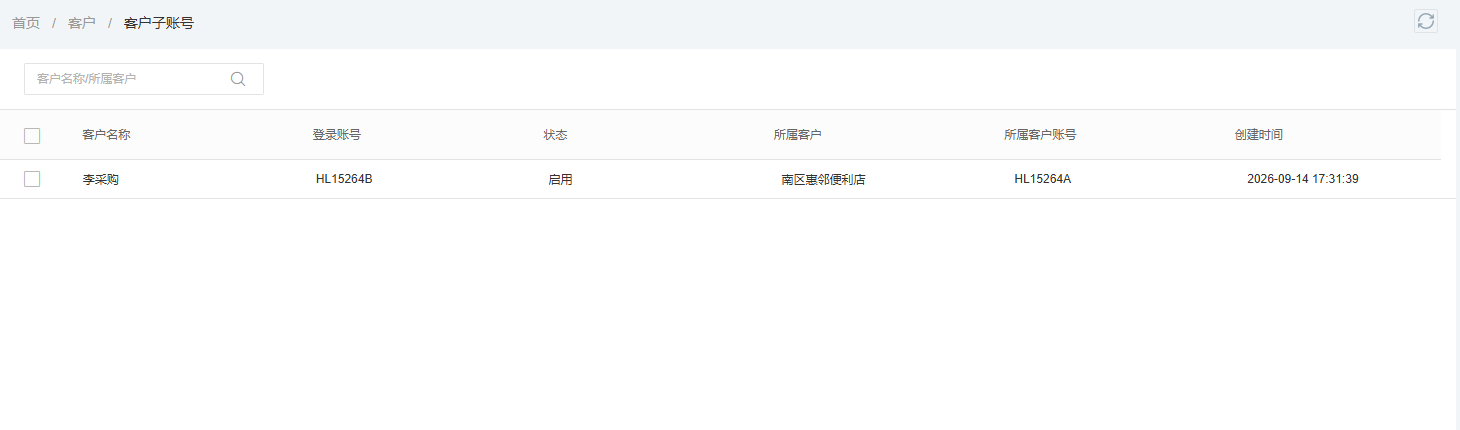Click the 客户名称 column header

pyautogui.click(x=106, y=135)
